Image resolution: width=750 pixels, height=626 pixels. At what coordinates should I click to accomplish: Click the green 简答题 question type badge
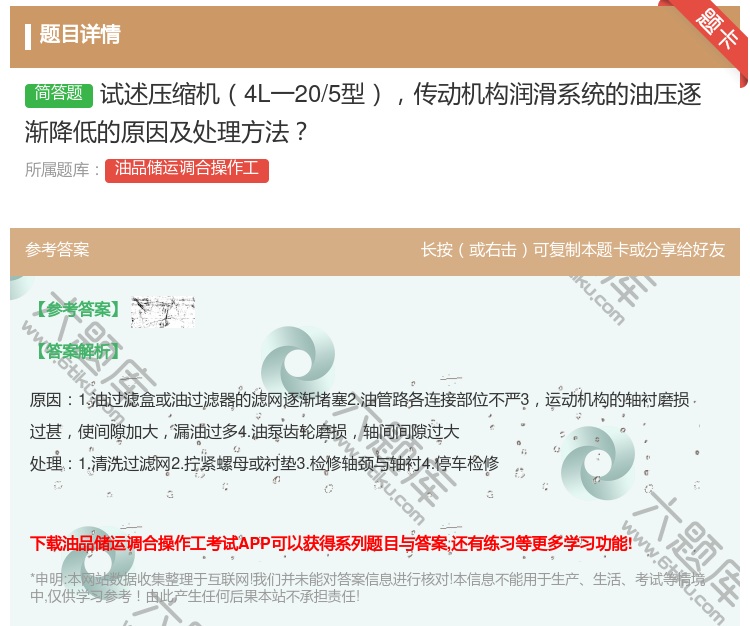click(58, 94)
